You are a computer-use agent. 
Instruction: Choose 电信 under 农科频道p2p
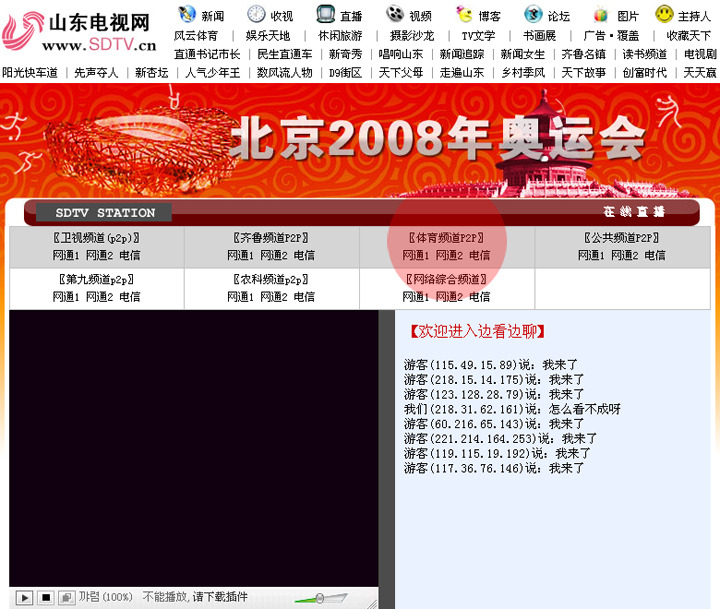click(304, 297)
